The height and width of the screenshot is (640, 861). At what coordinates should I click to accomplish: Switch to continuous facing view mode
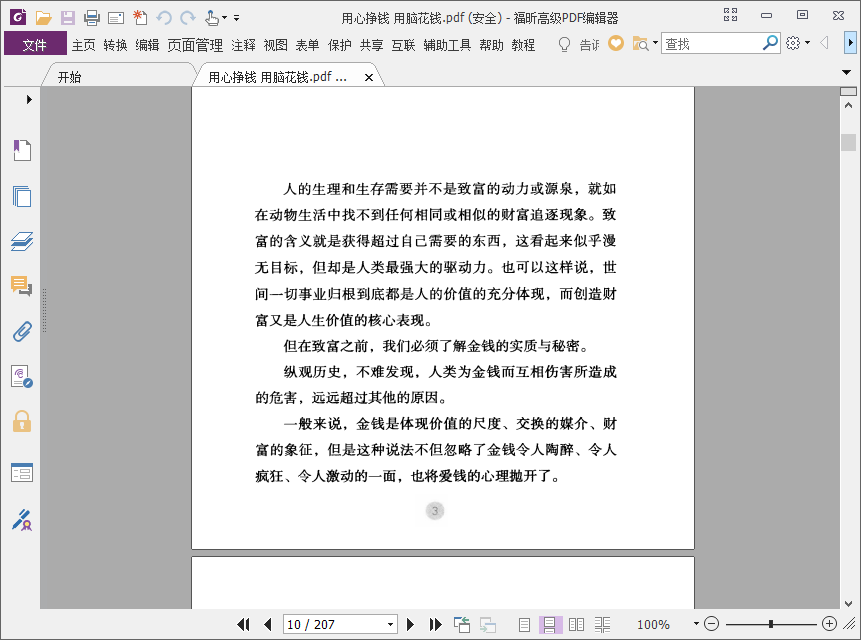point(602,624)
